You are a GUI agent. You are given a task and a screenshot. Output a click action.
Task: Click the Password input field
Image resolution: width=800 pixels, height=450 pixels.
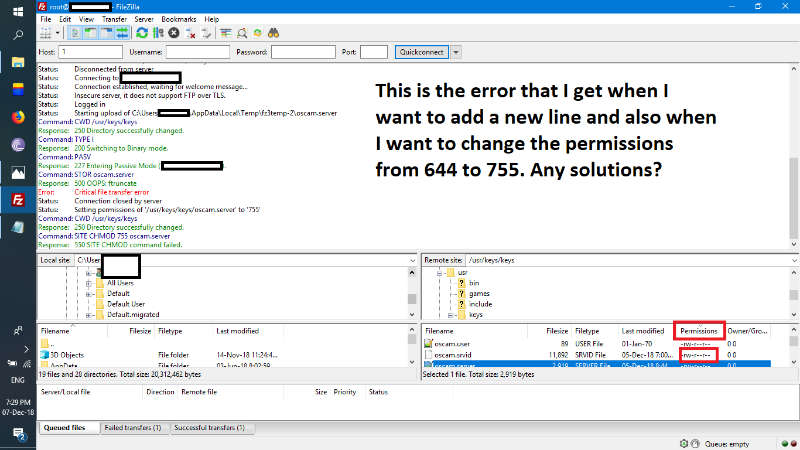[303, 52]
